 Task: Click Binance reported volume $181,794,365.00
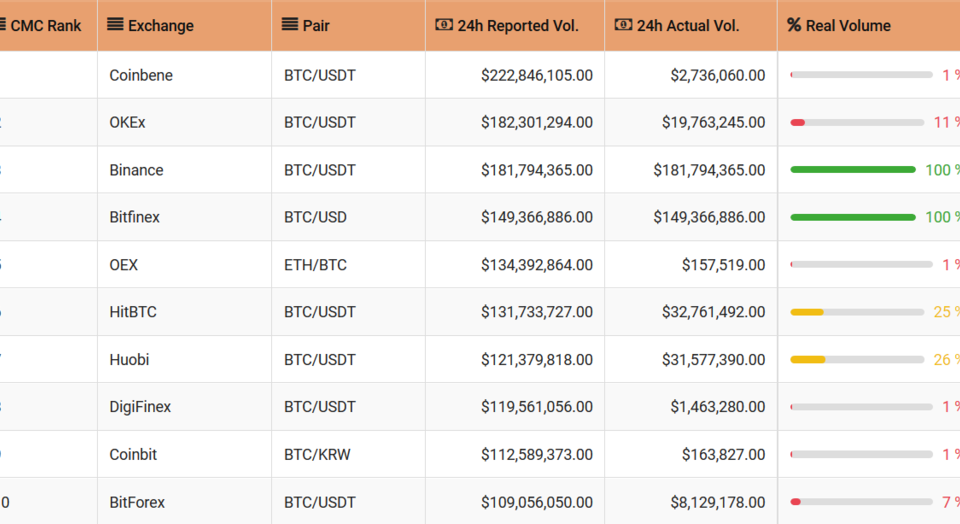[x=537, y=170]
